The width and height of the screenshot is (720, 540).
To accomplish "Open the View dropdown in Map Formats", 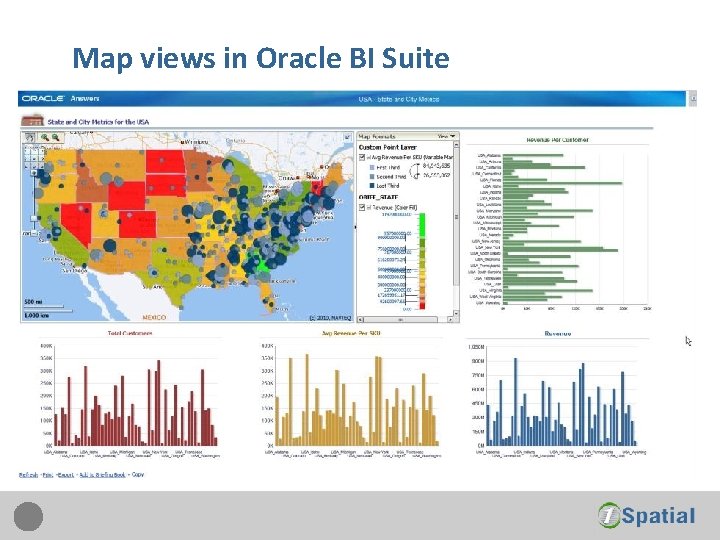I will [446, 136].
